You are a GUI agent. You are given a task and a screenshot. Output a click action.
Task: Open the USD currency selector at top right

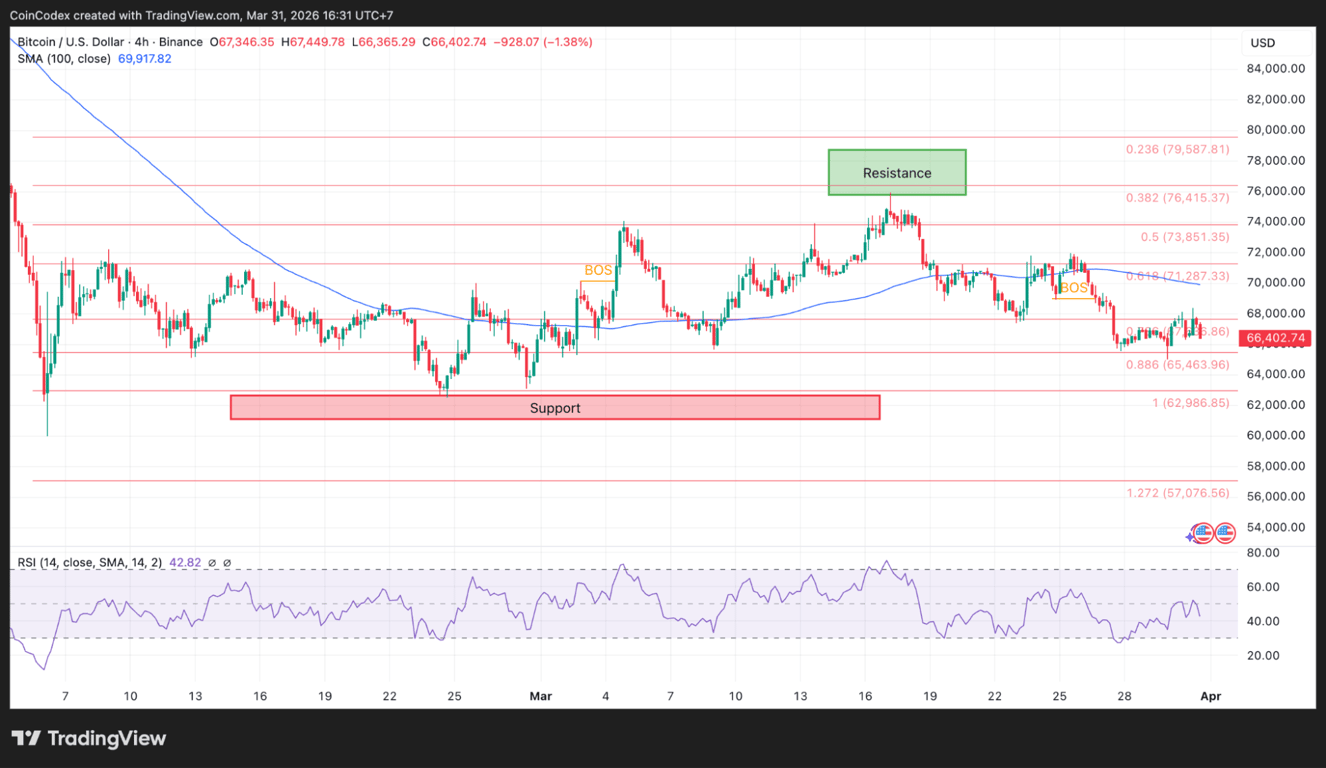pos(1263,42)
